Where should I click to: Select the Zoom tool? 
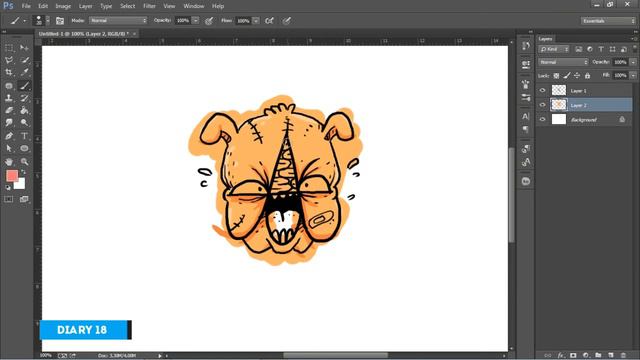pyautogui.click(x=24, y=162)
